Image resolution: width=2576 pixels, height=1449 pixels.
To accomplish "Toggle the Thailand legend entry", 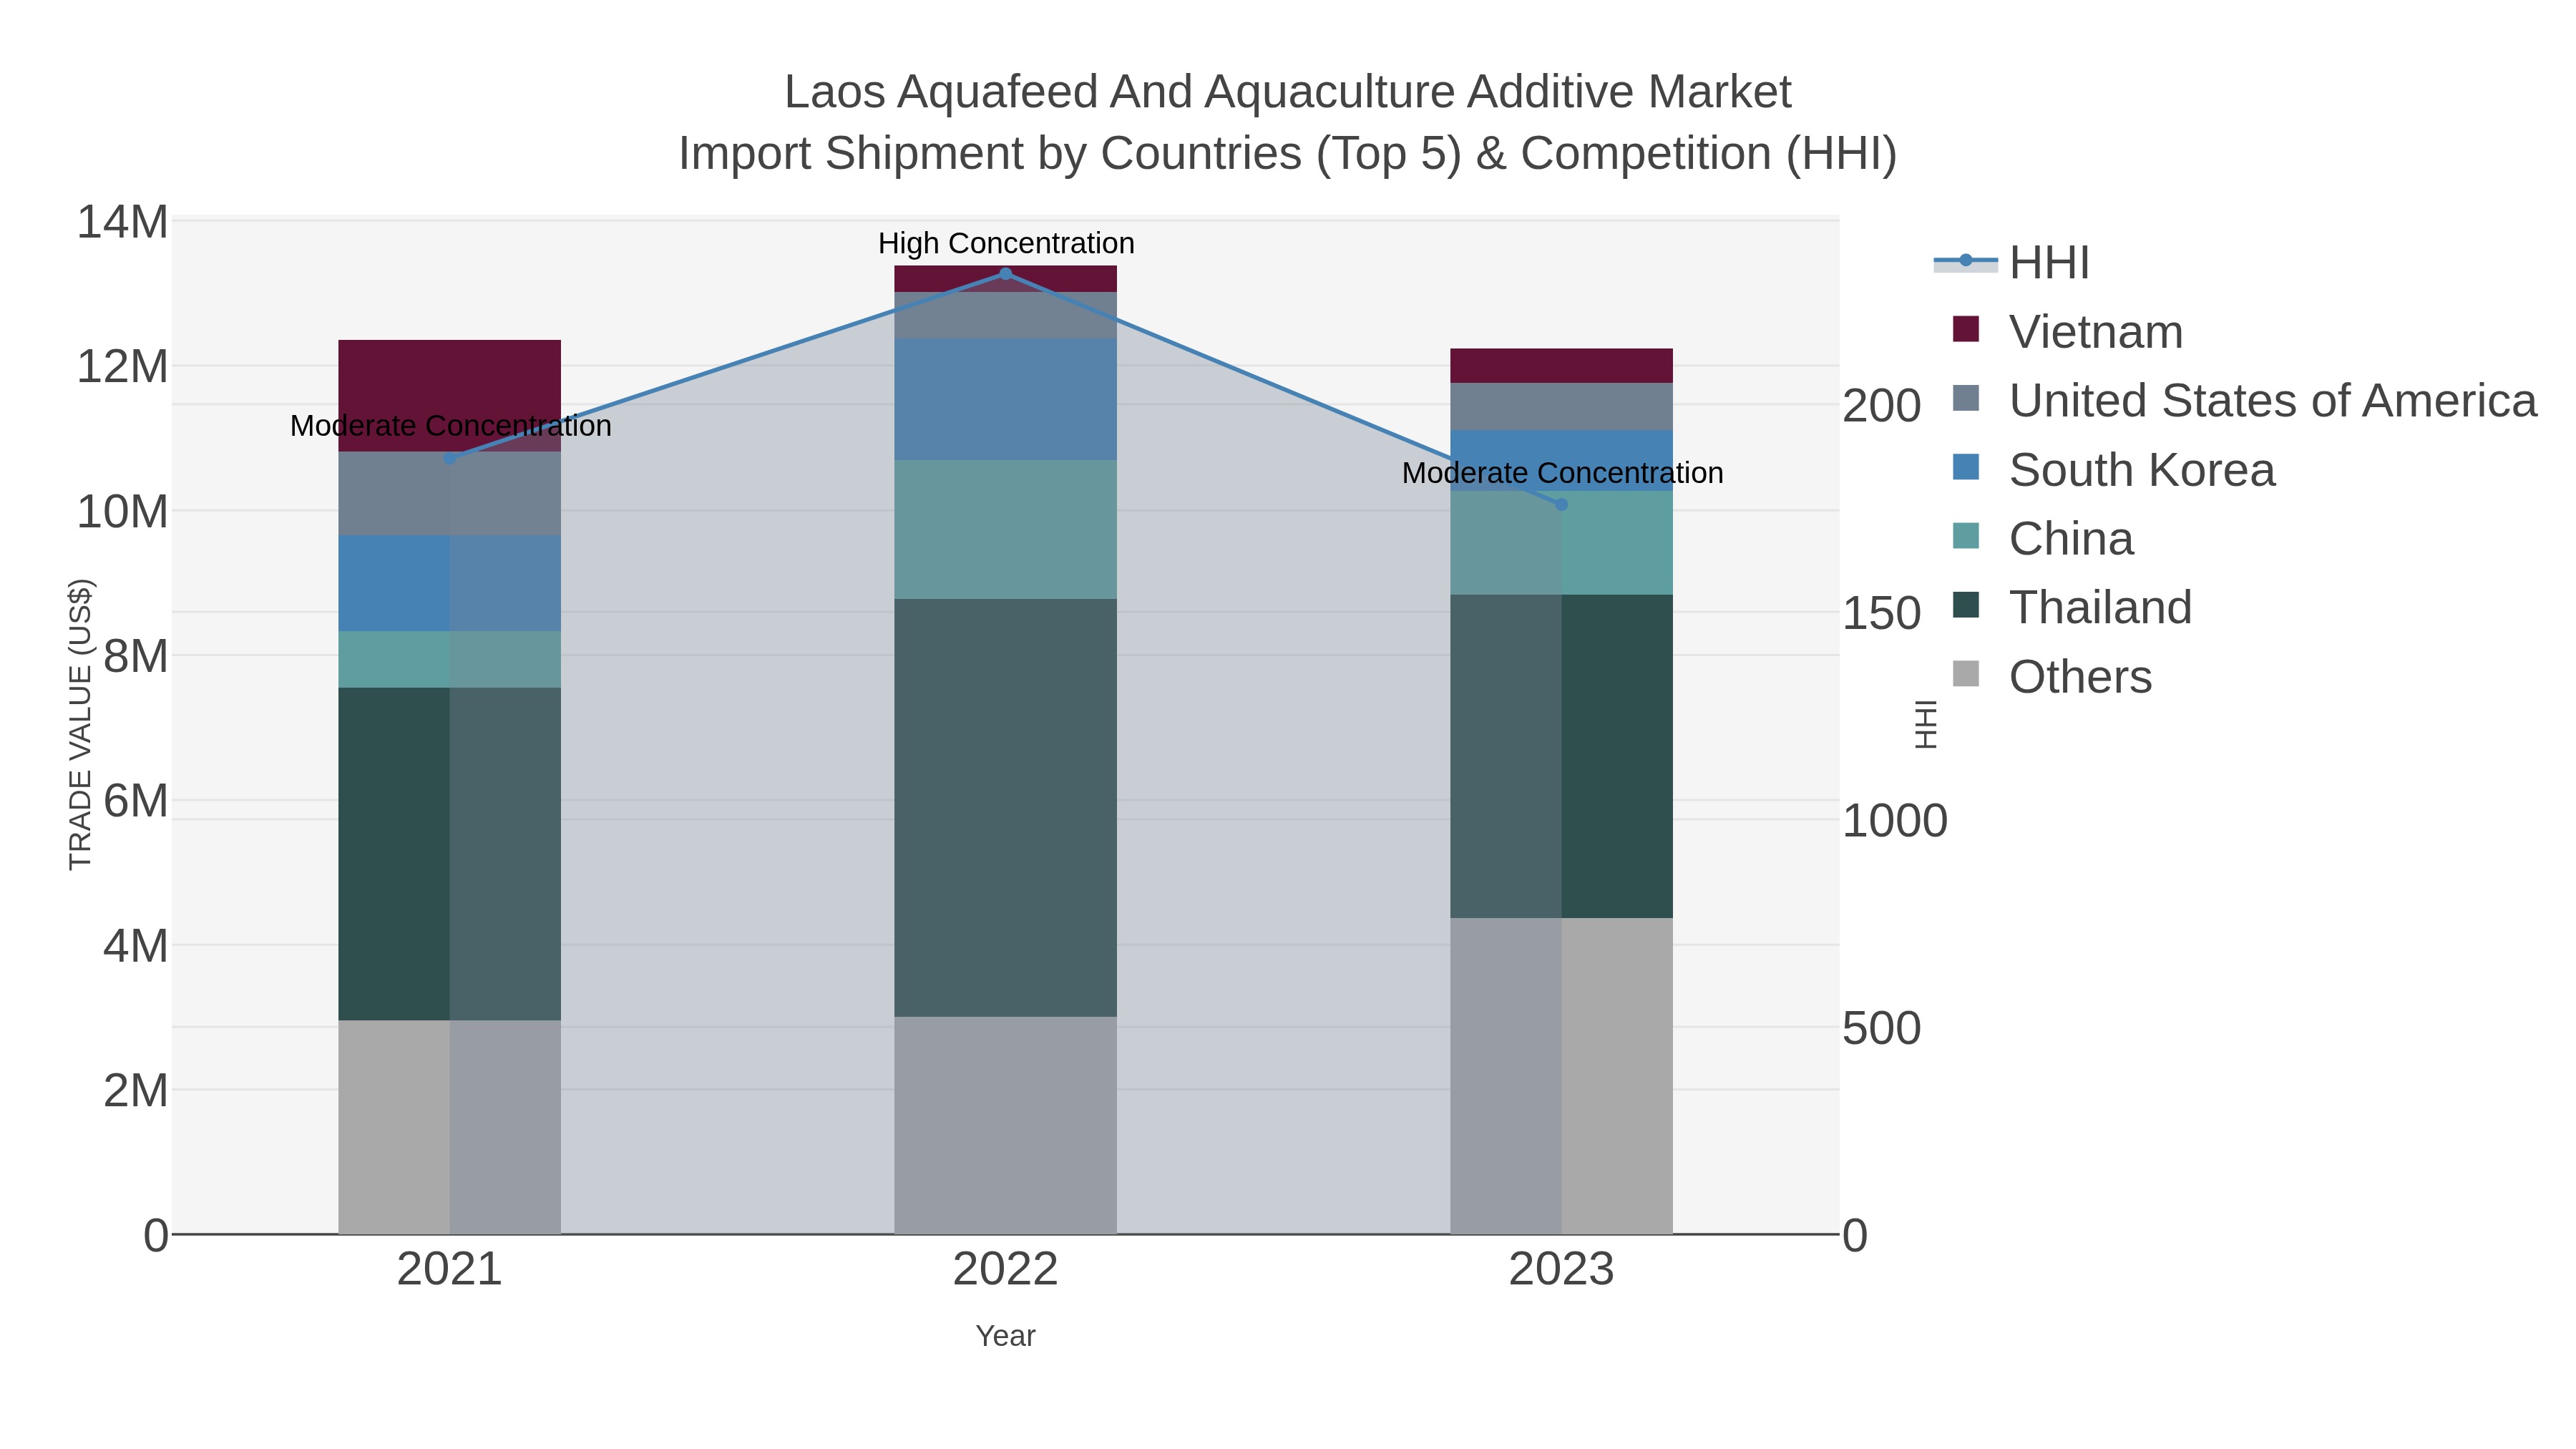I will pos(2072,607).
